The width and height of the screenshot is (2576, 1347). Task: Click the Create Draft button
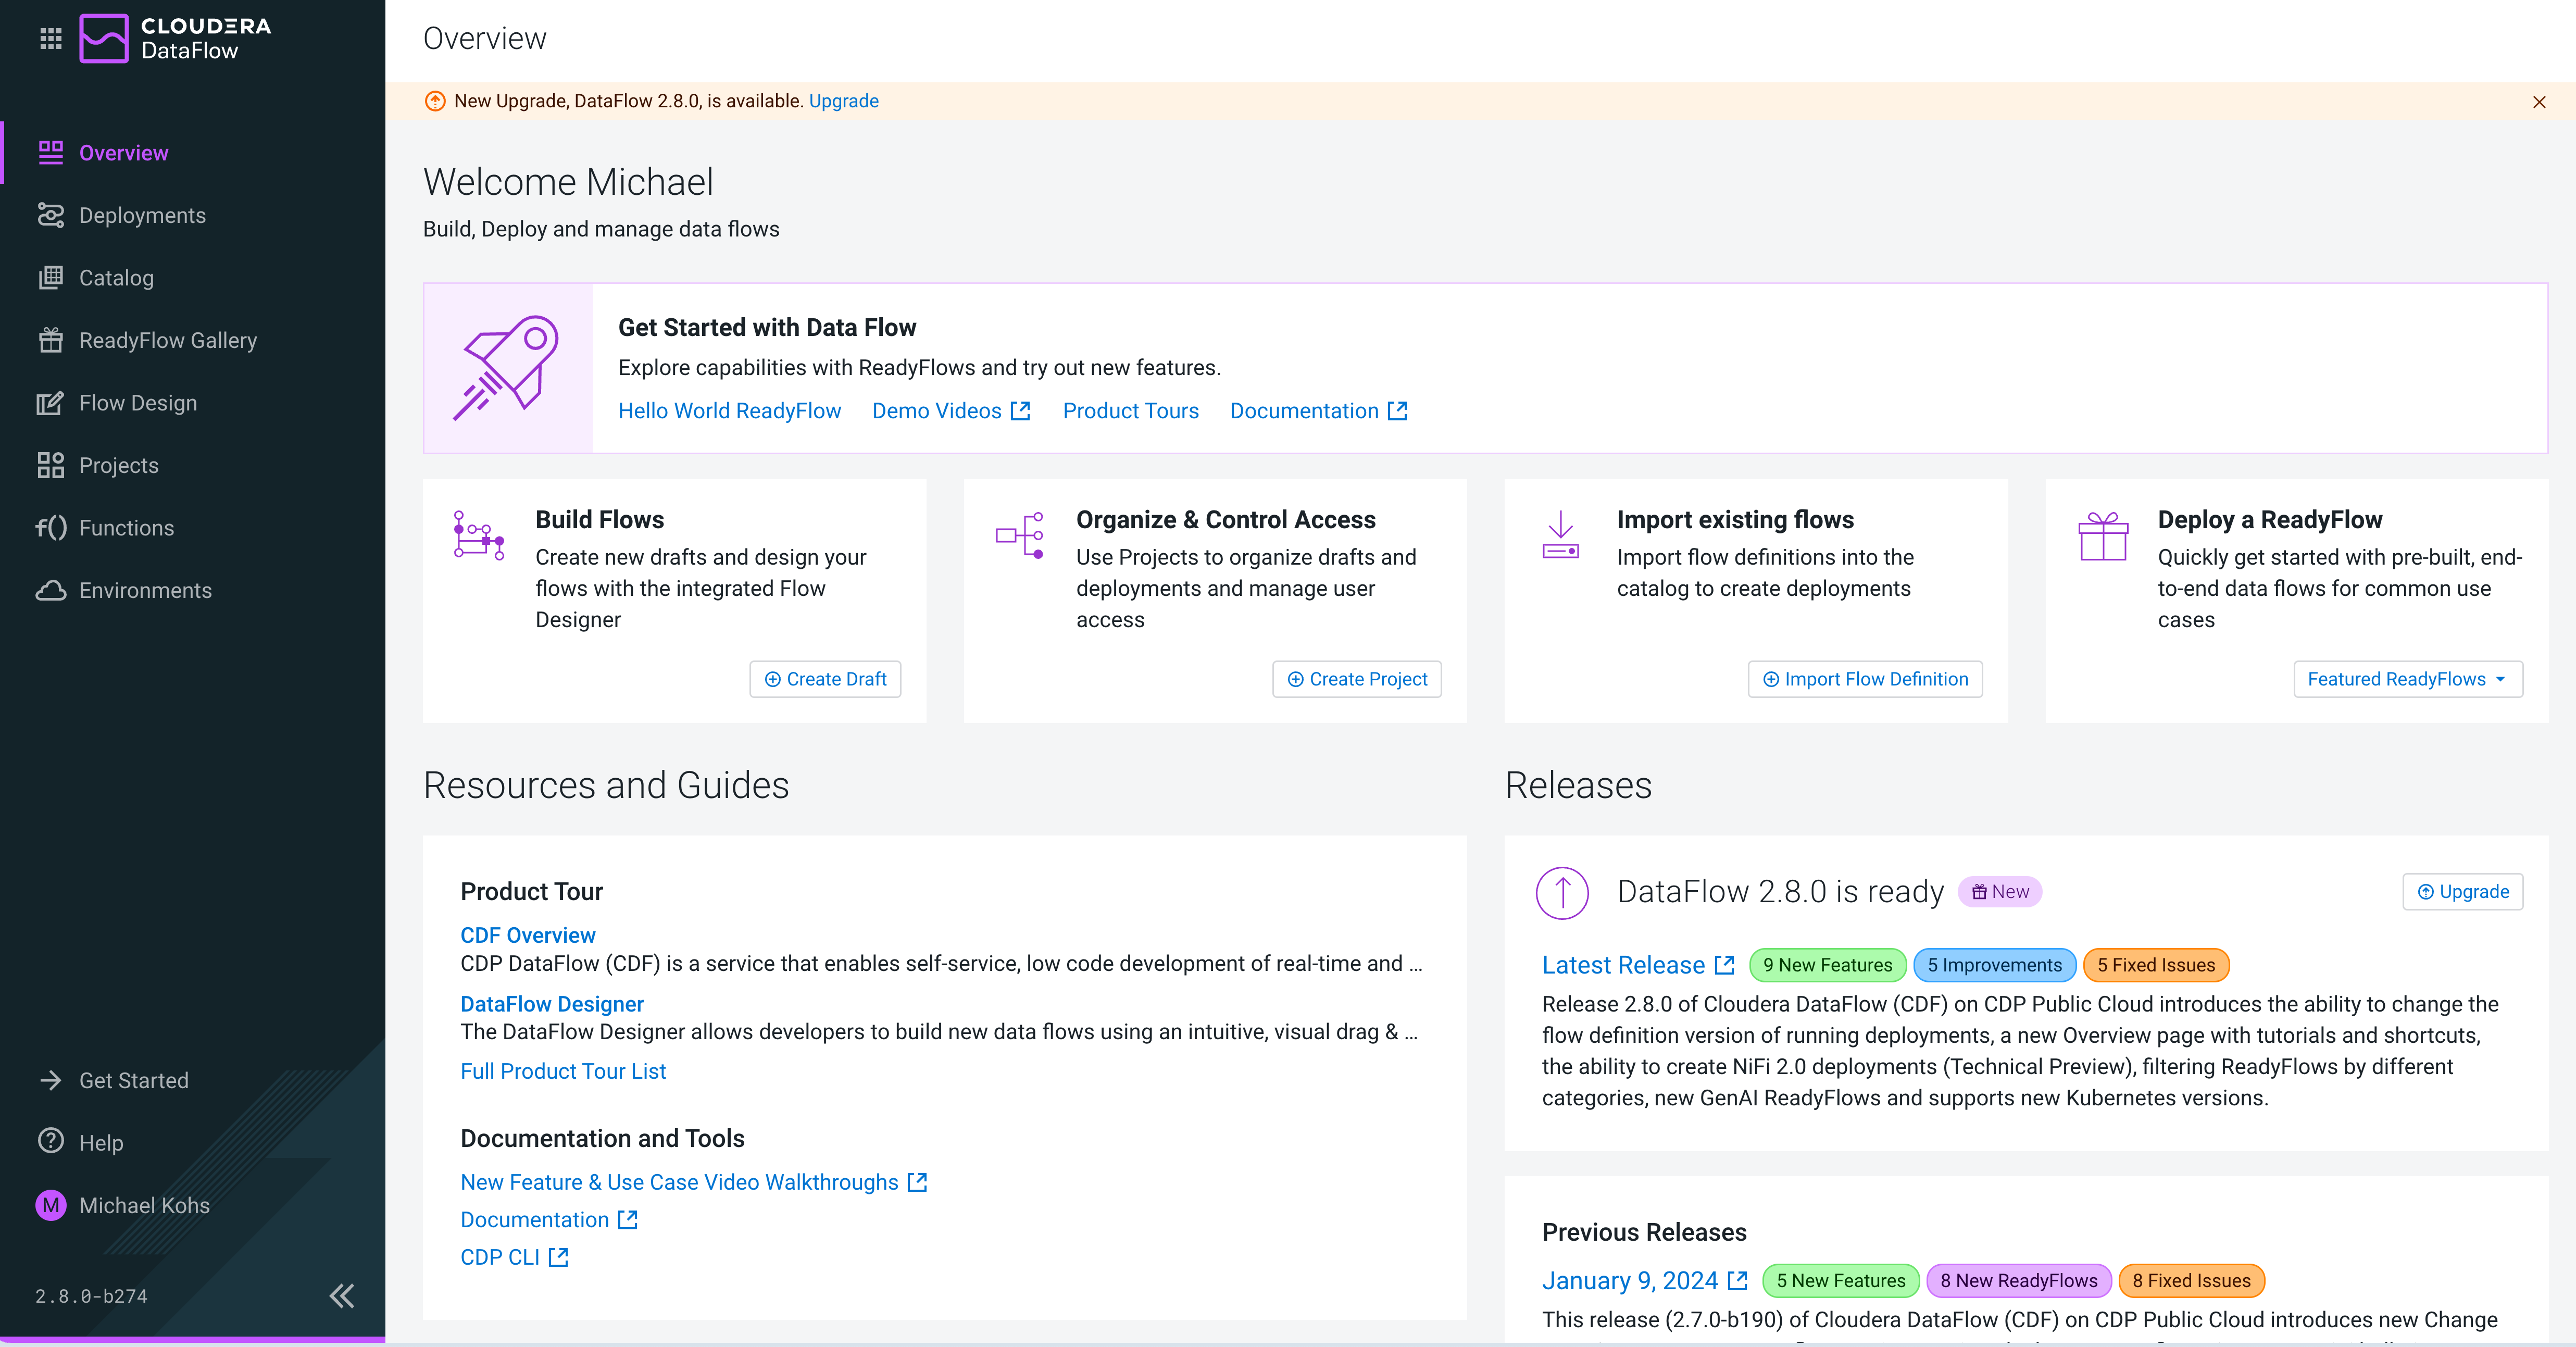(x=825, y=679)
